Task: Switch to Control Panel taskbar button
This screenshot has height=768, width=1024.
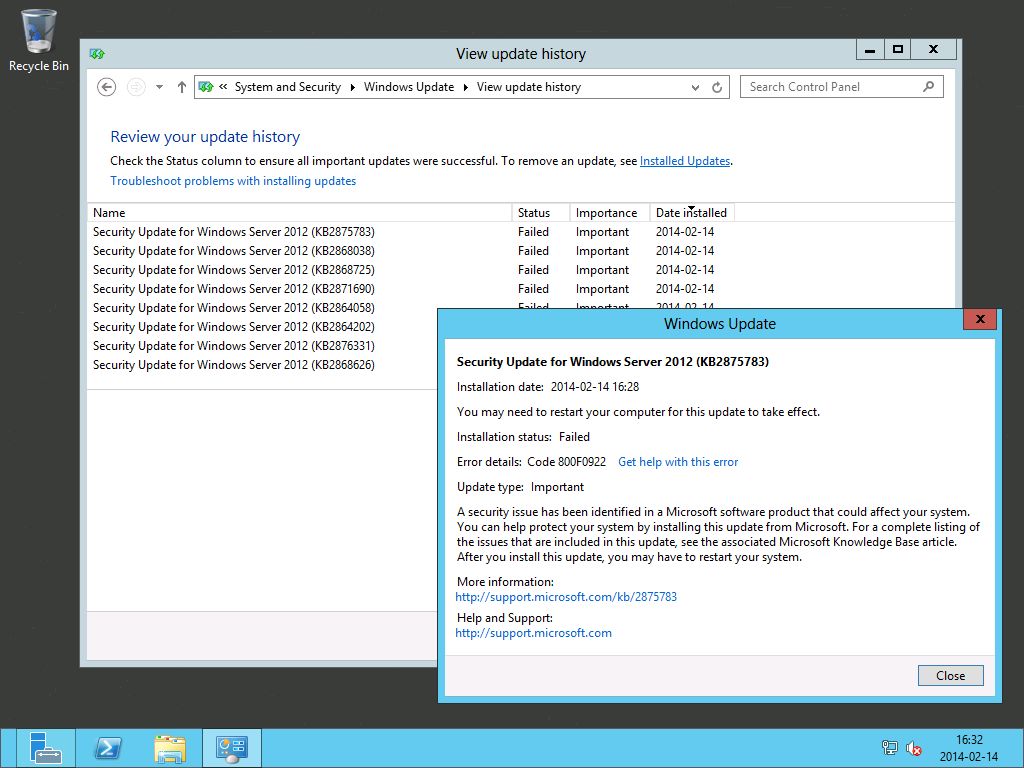Action: pos(232,748)
